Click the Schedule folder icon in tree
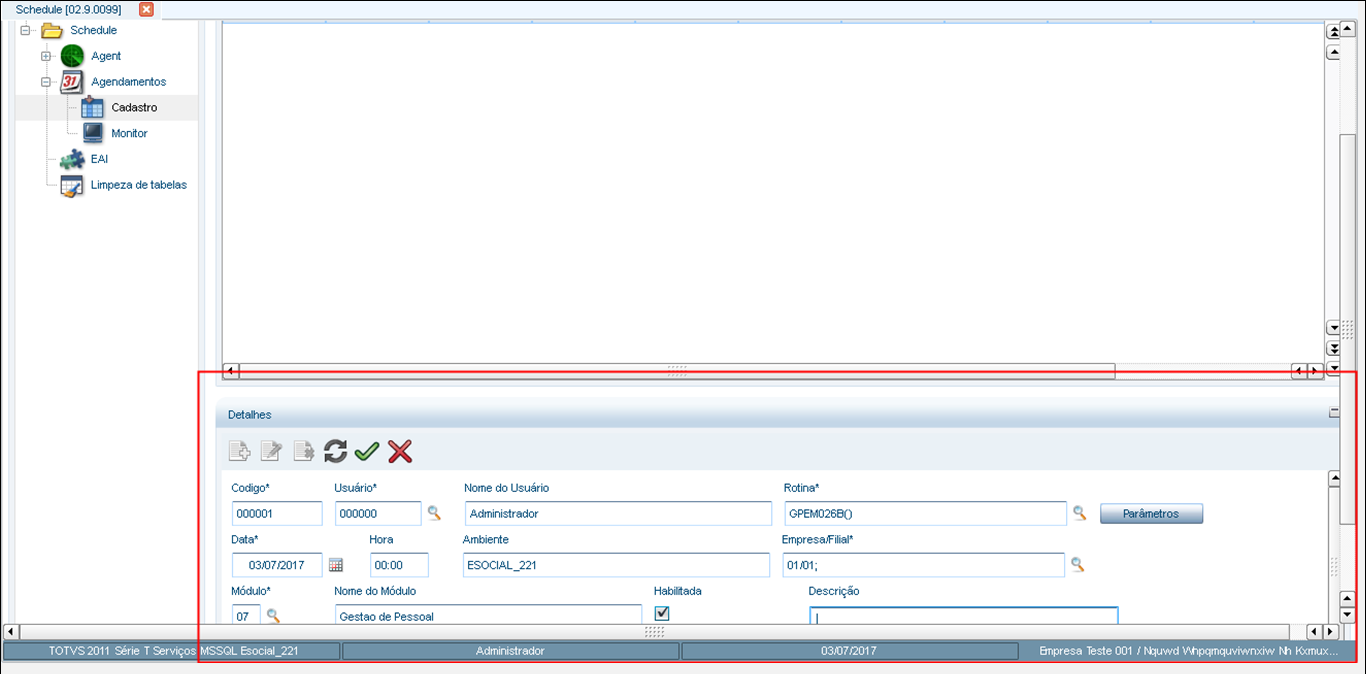The width and height of the screenshot is (1366, 674). (x=52, y=30)
